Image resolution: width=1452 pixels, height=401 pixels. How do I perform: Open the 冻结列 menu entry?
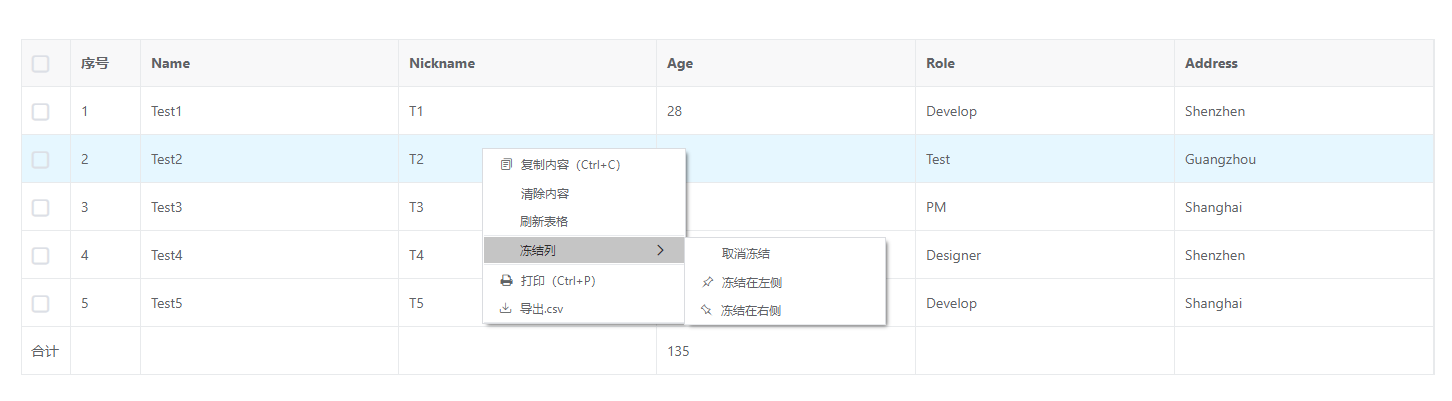[x=540, y=250]
